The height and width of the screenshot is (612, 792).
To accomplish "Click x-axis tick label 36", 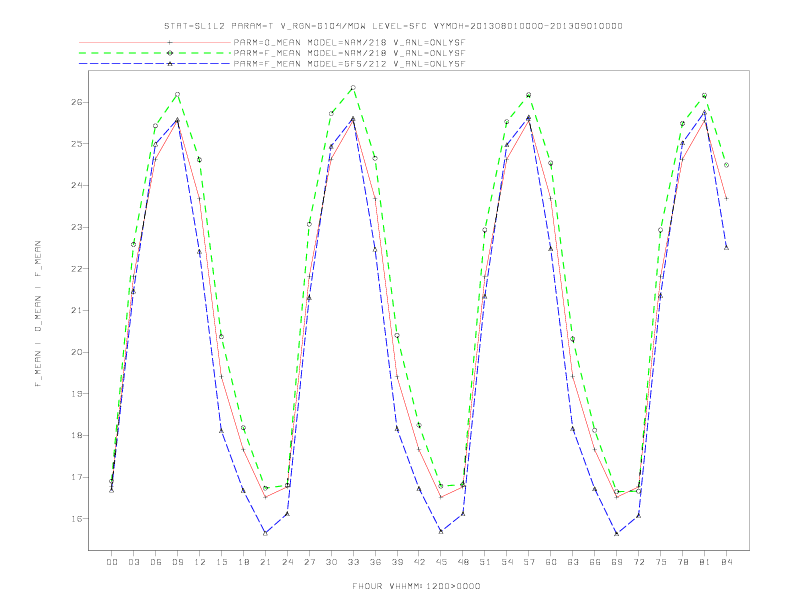I will tap(375, 562).
